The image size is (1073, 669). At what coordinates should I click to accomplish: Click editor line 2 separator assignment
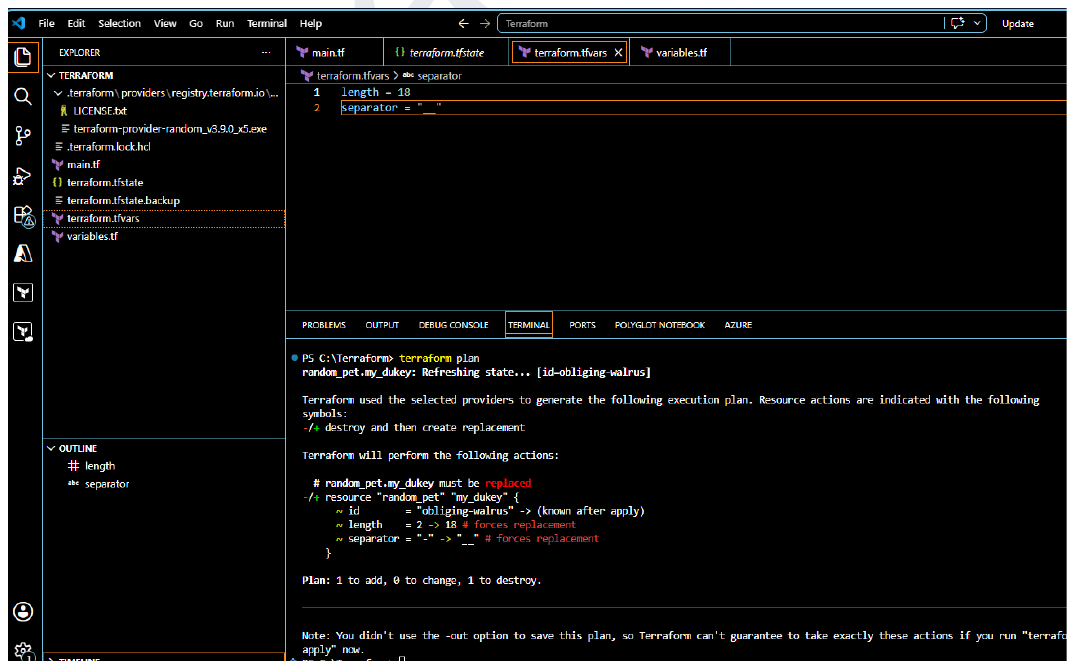click(391, 107)
